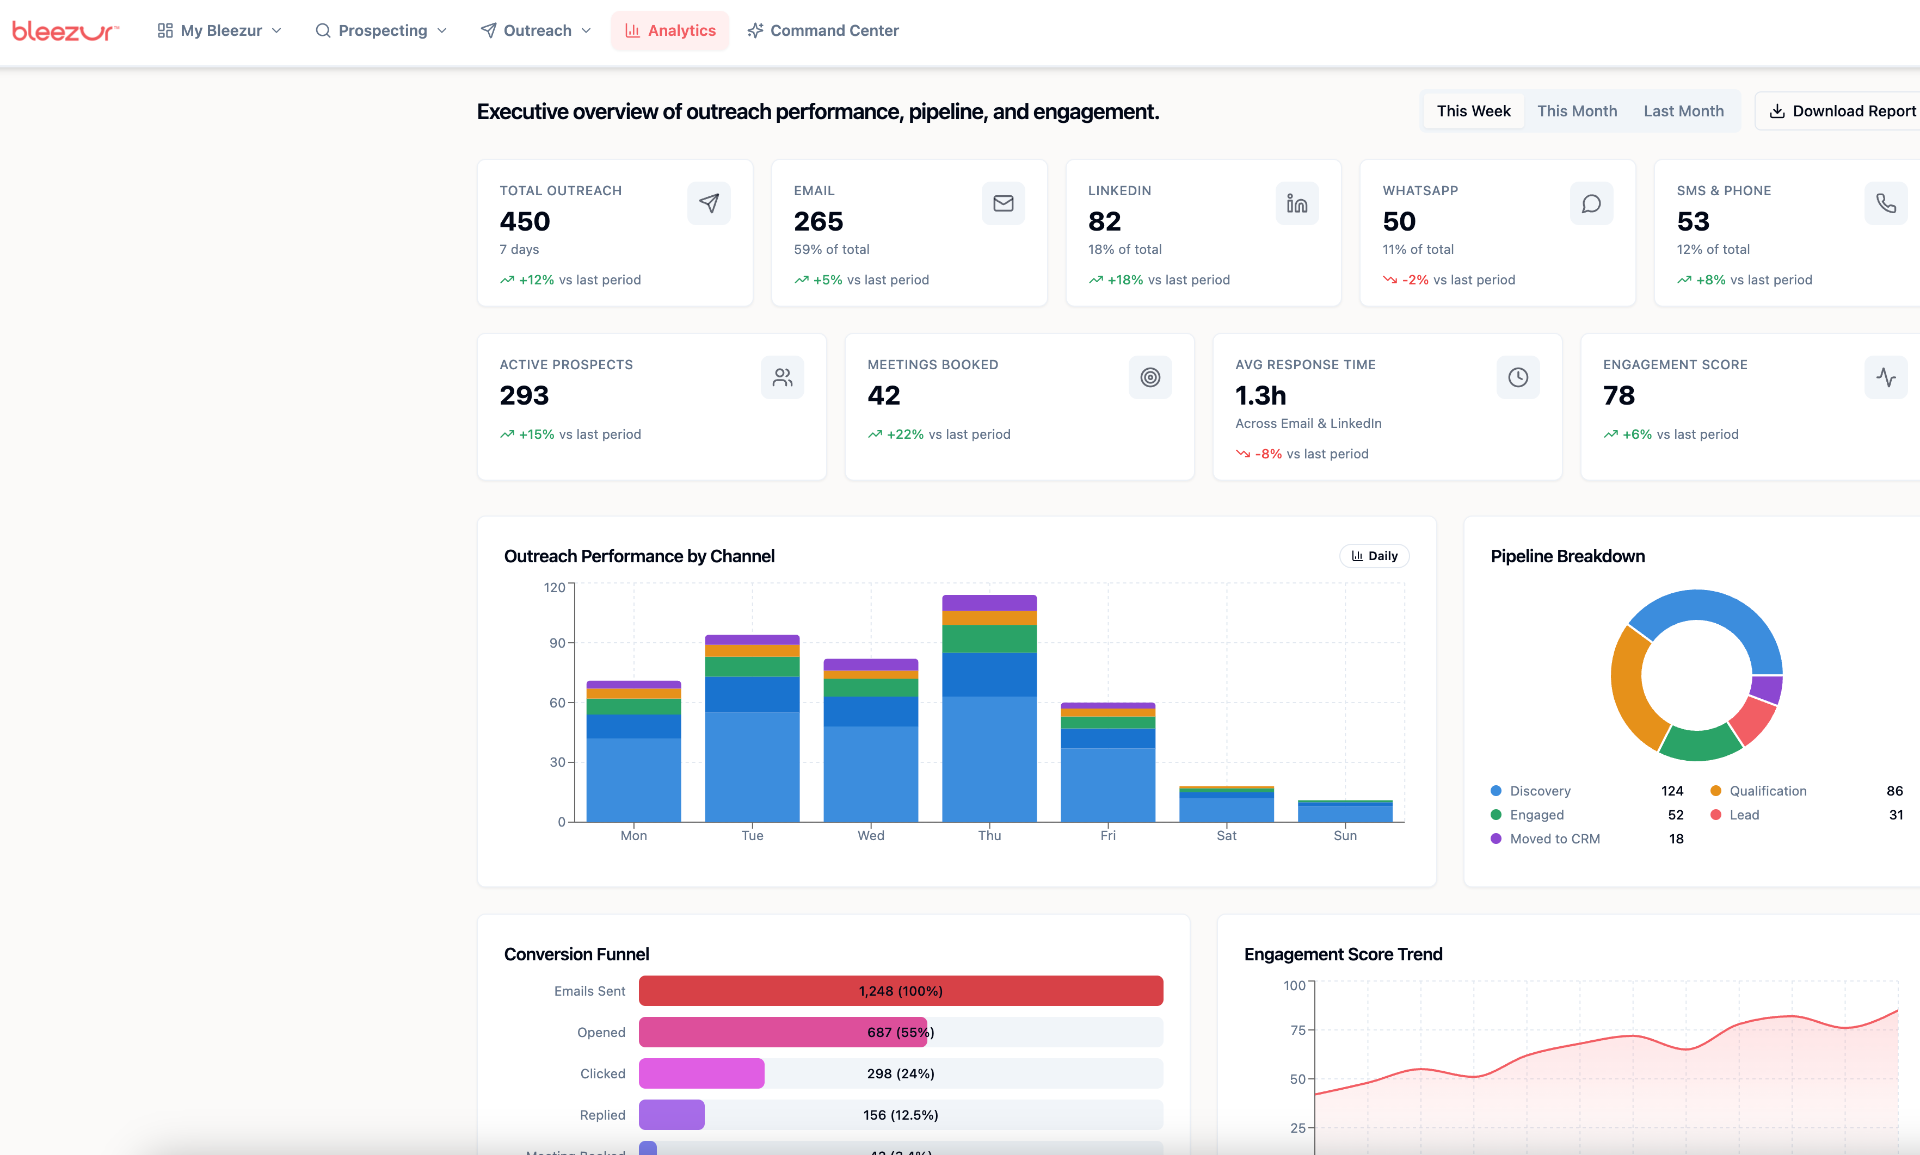1920x1155 pixels.
Task: Click the Bleezur logo
Action: [x=65, y=31]
